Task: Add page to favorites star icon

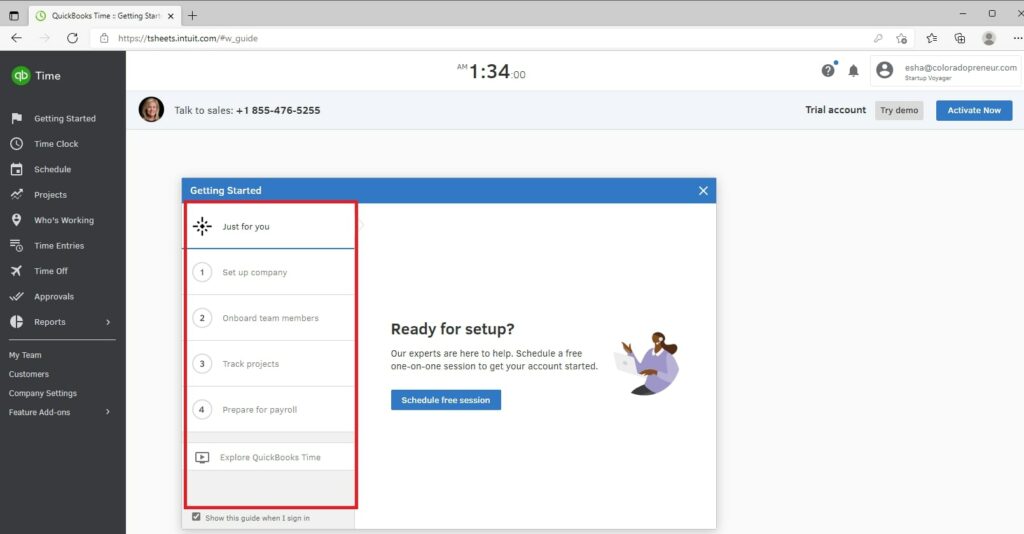Action: click(902, 39)
